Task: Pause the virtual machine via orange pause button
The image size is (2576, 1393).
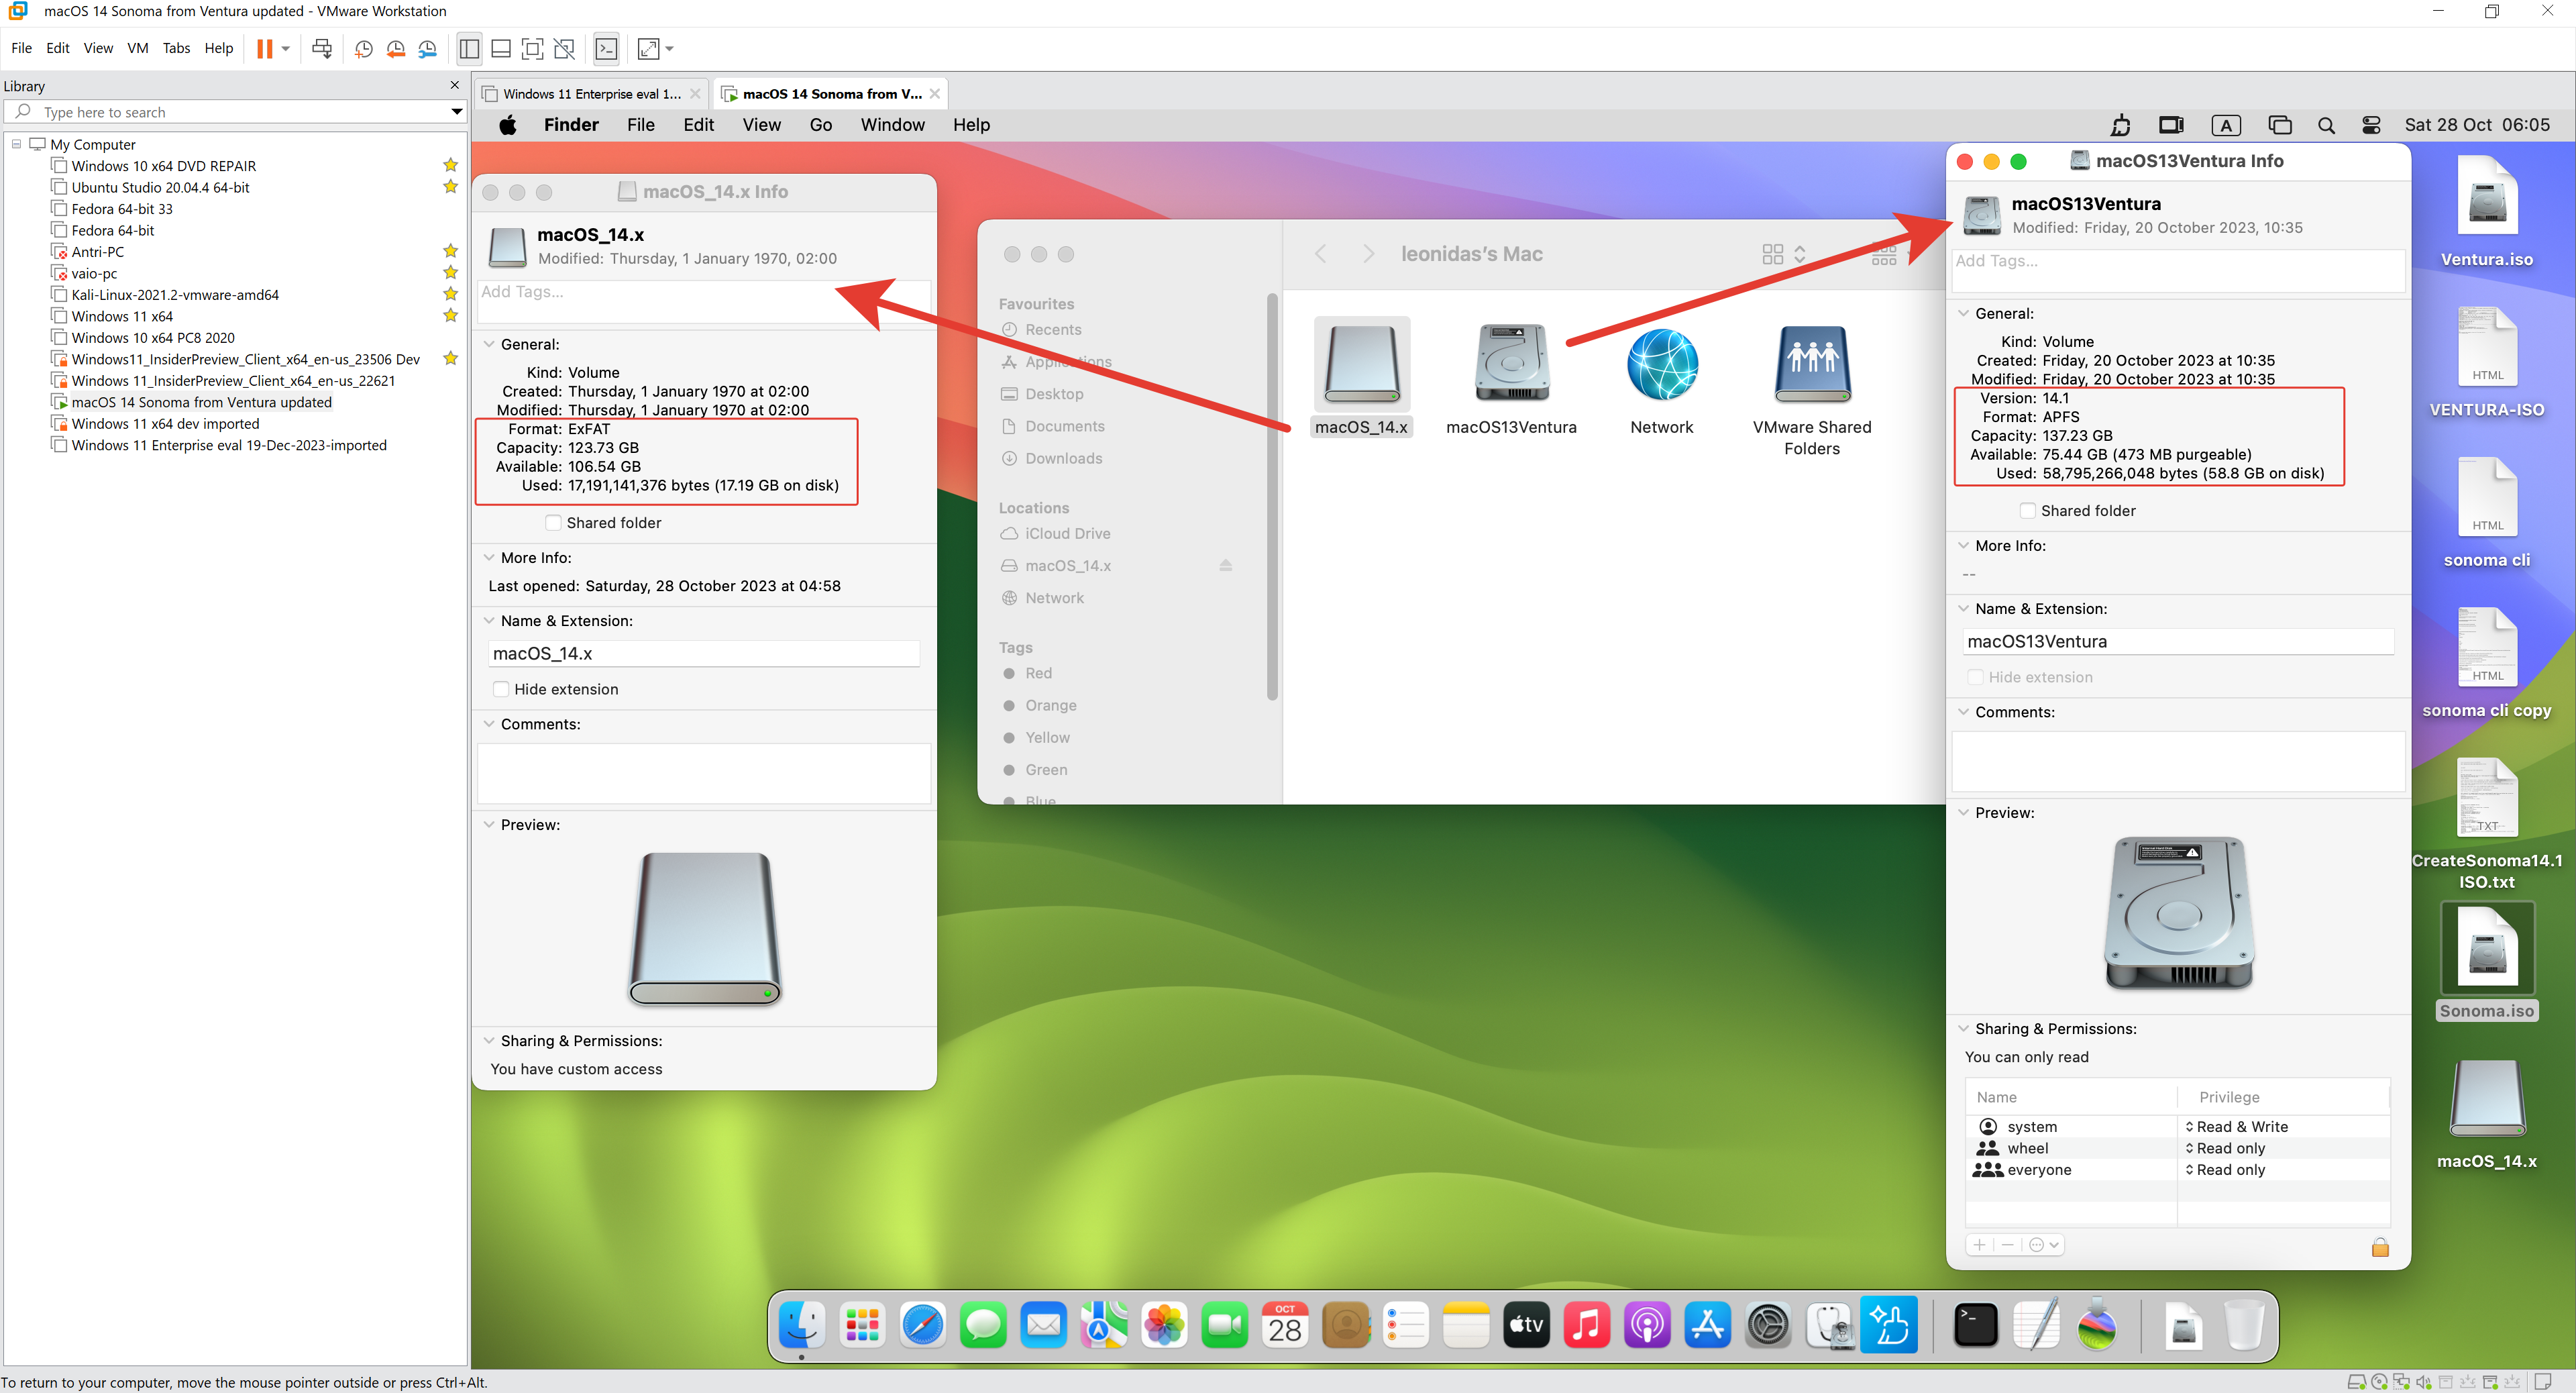Action: coord(264,48)
